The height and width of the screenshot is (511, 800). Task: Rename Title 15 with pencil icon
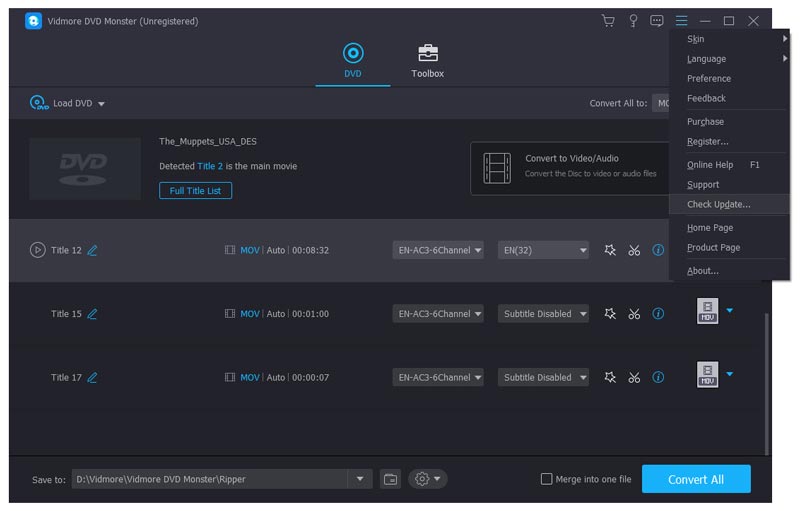tap(92, 314)
